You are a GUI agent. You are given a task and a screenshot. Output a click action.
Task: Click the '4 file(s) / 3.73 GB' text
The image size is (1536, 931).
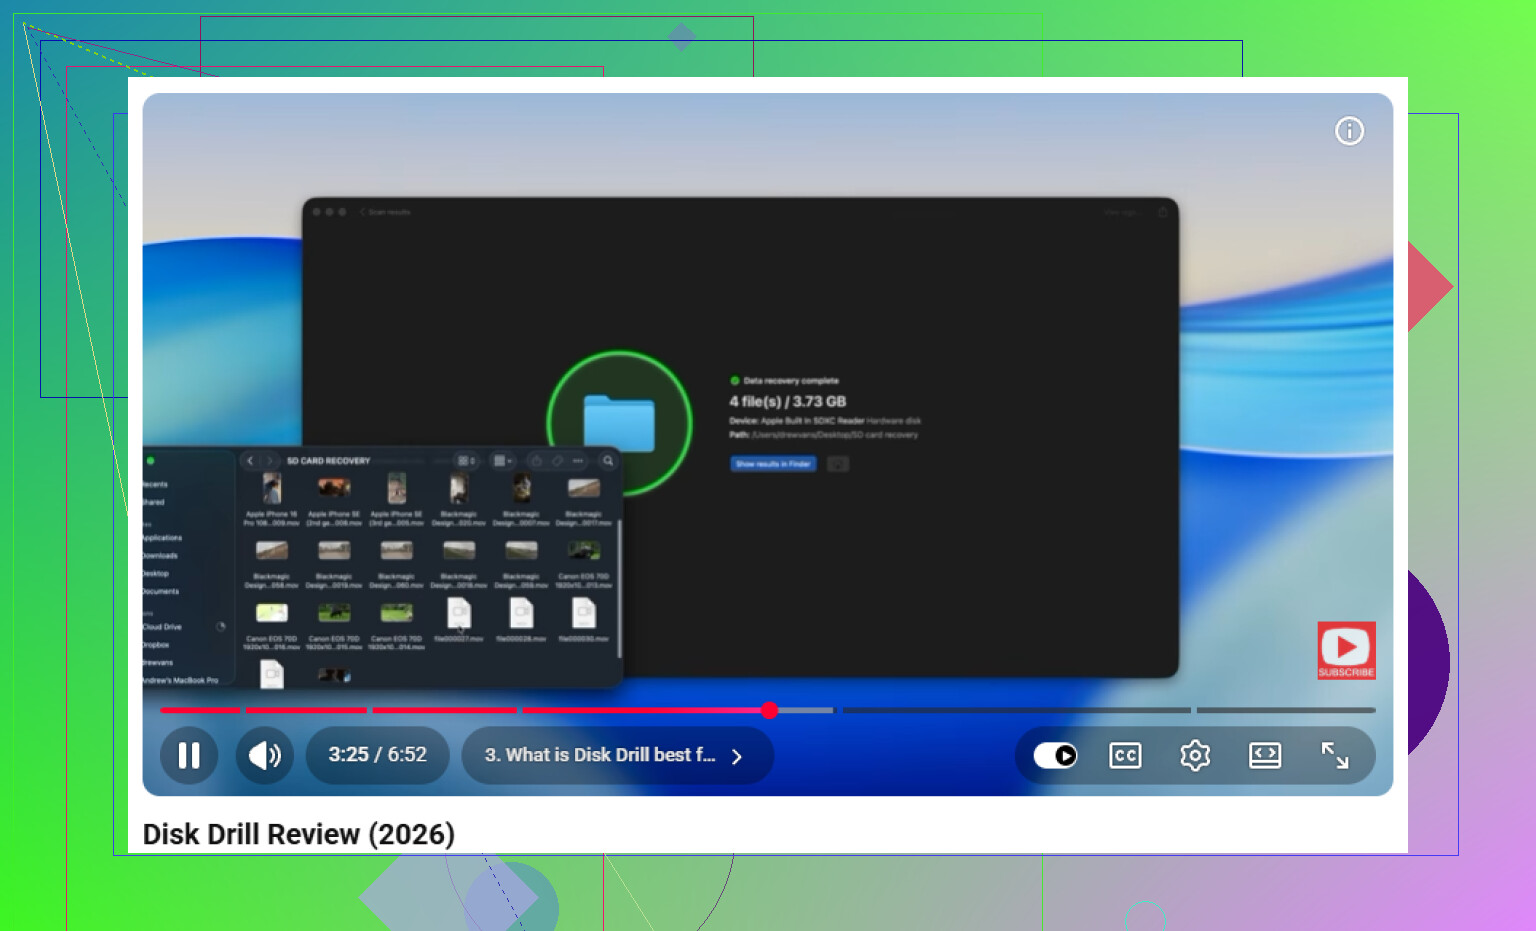(x=788, y=402)
